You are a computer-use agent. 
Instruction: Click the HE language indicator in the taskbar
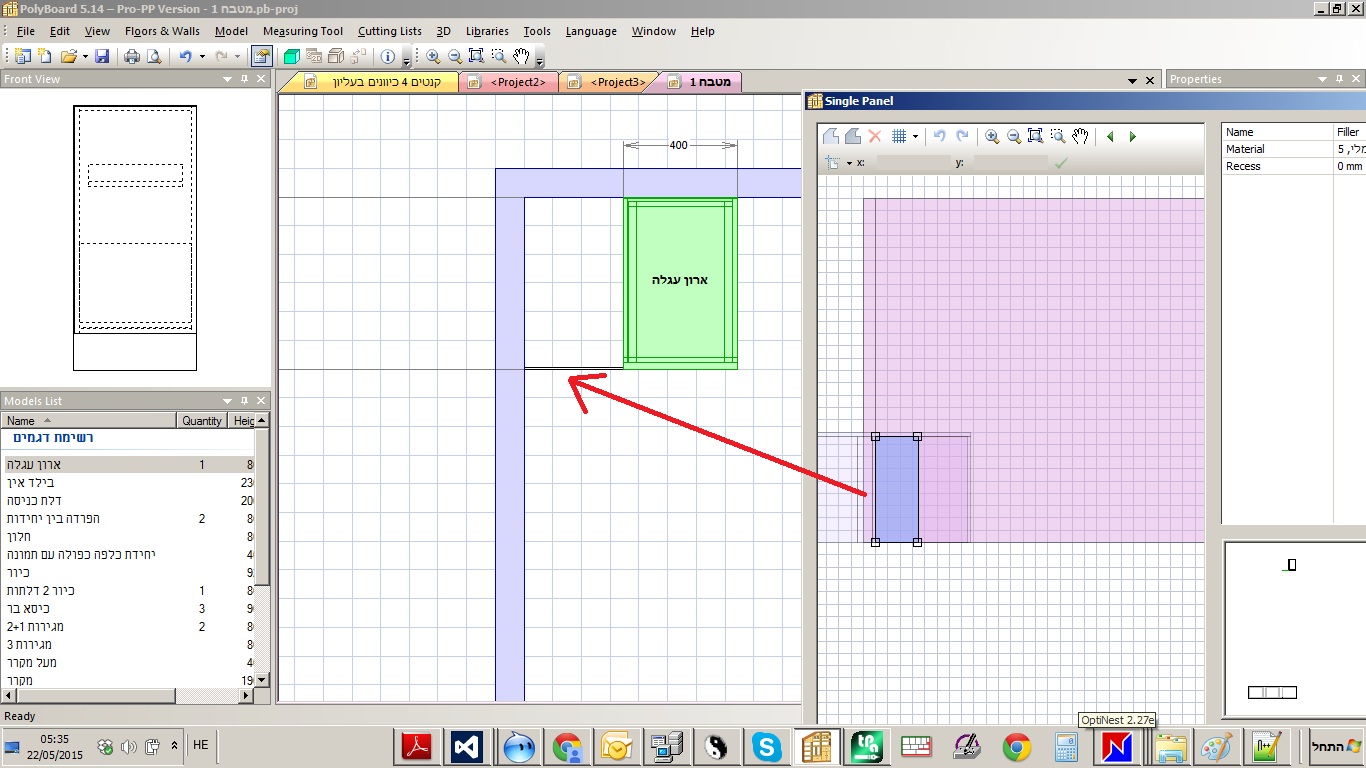[x=200, y=745]
